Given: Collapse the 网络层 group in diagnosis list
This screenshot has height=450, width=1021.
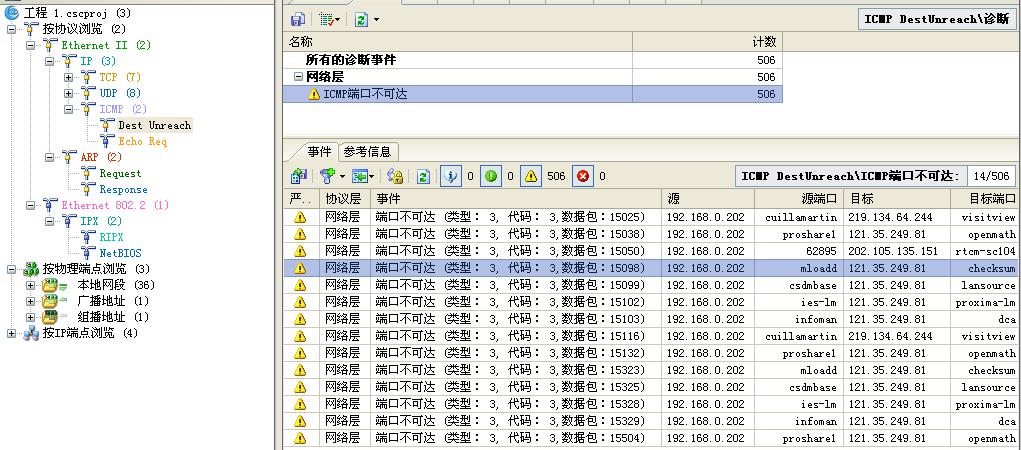Looking at the screenshot, I should (x=298, y=77).
